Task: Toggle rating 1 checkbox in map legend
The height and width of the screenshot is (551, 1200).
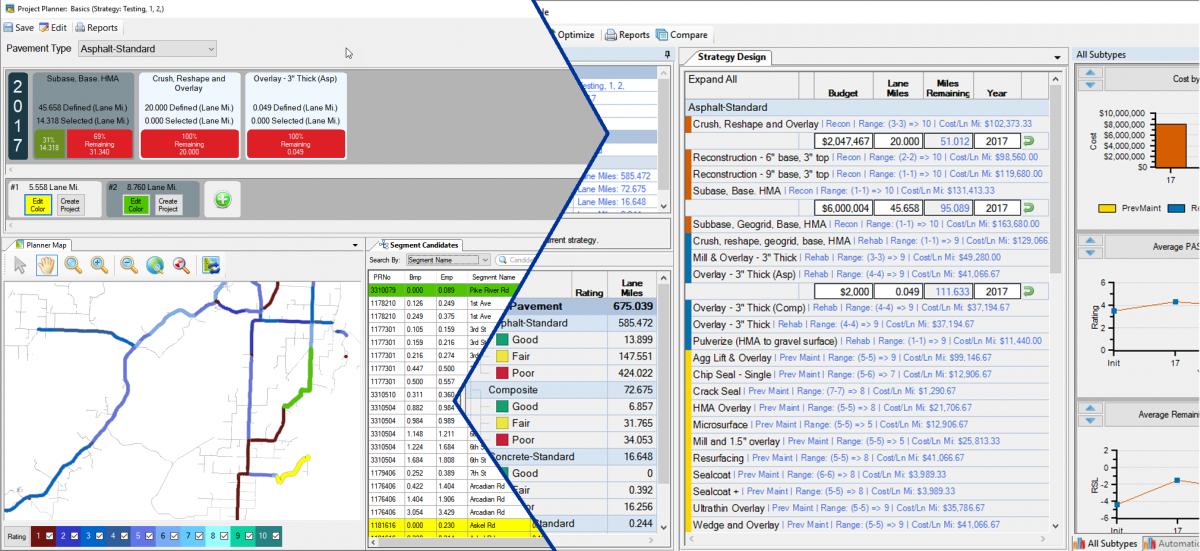Action: pos(49,536)
